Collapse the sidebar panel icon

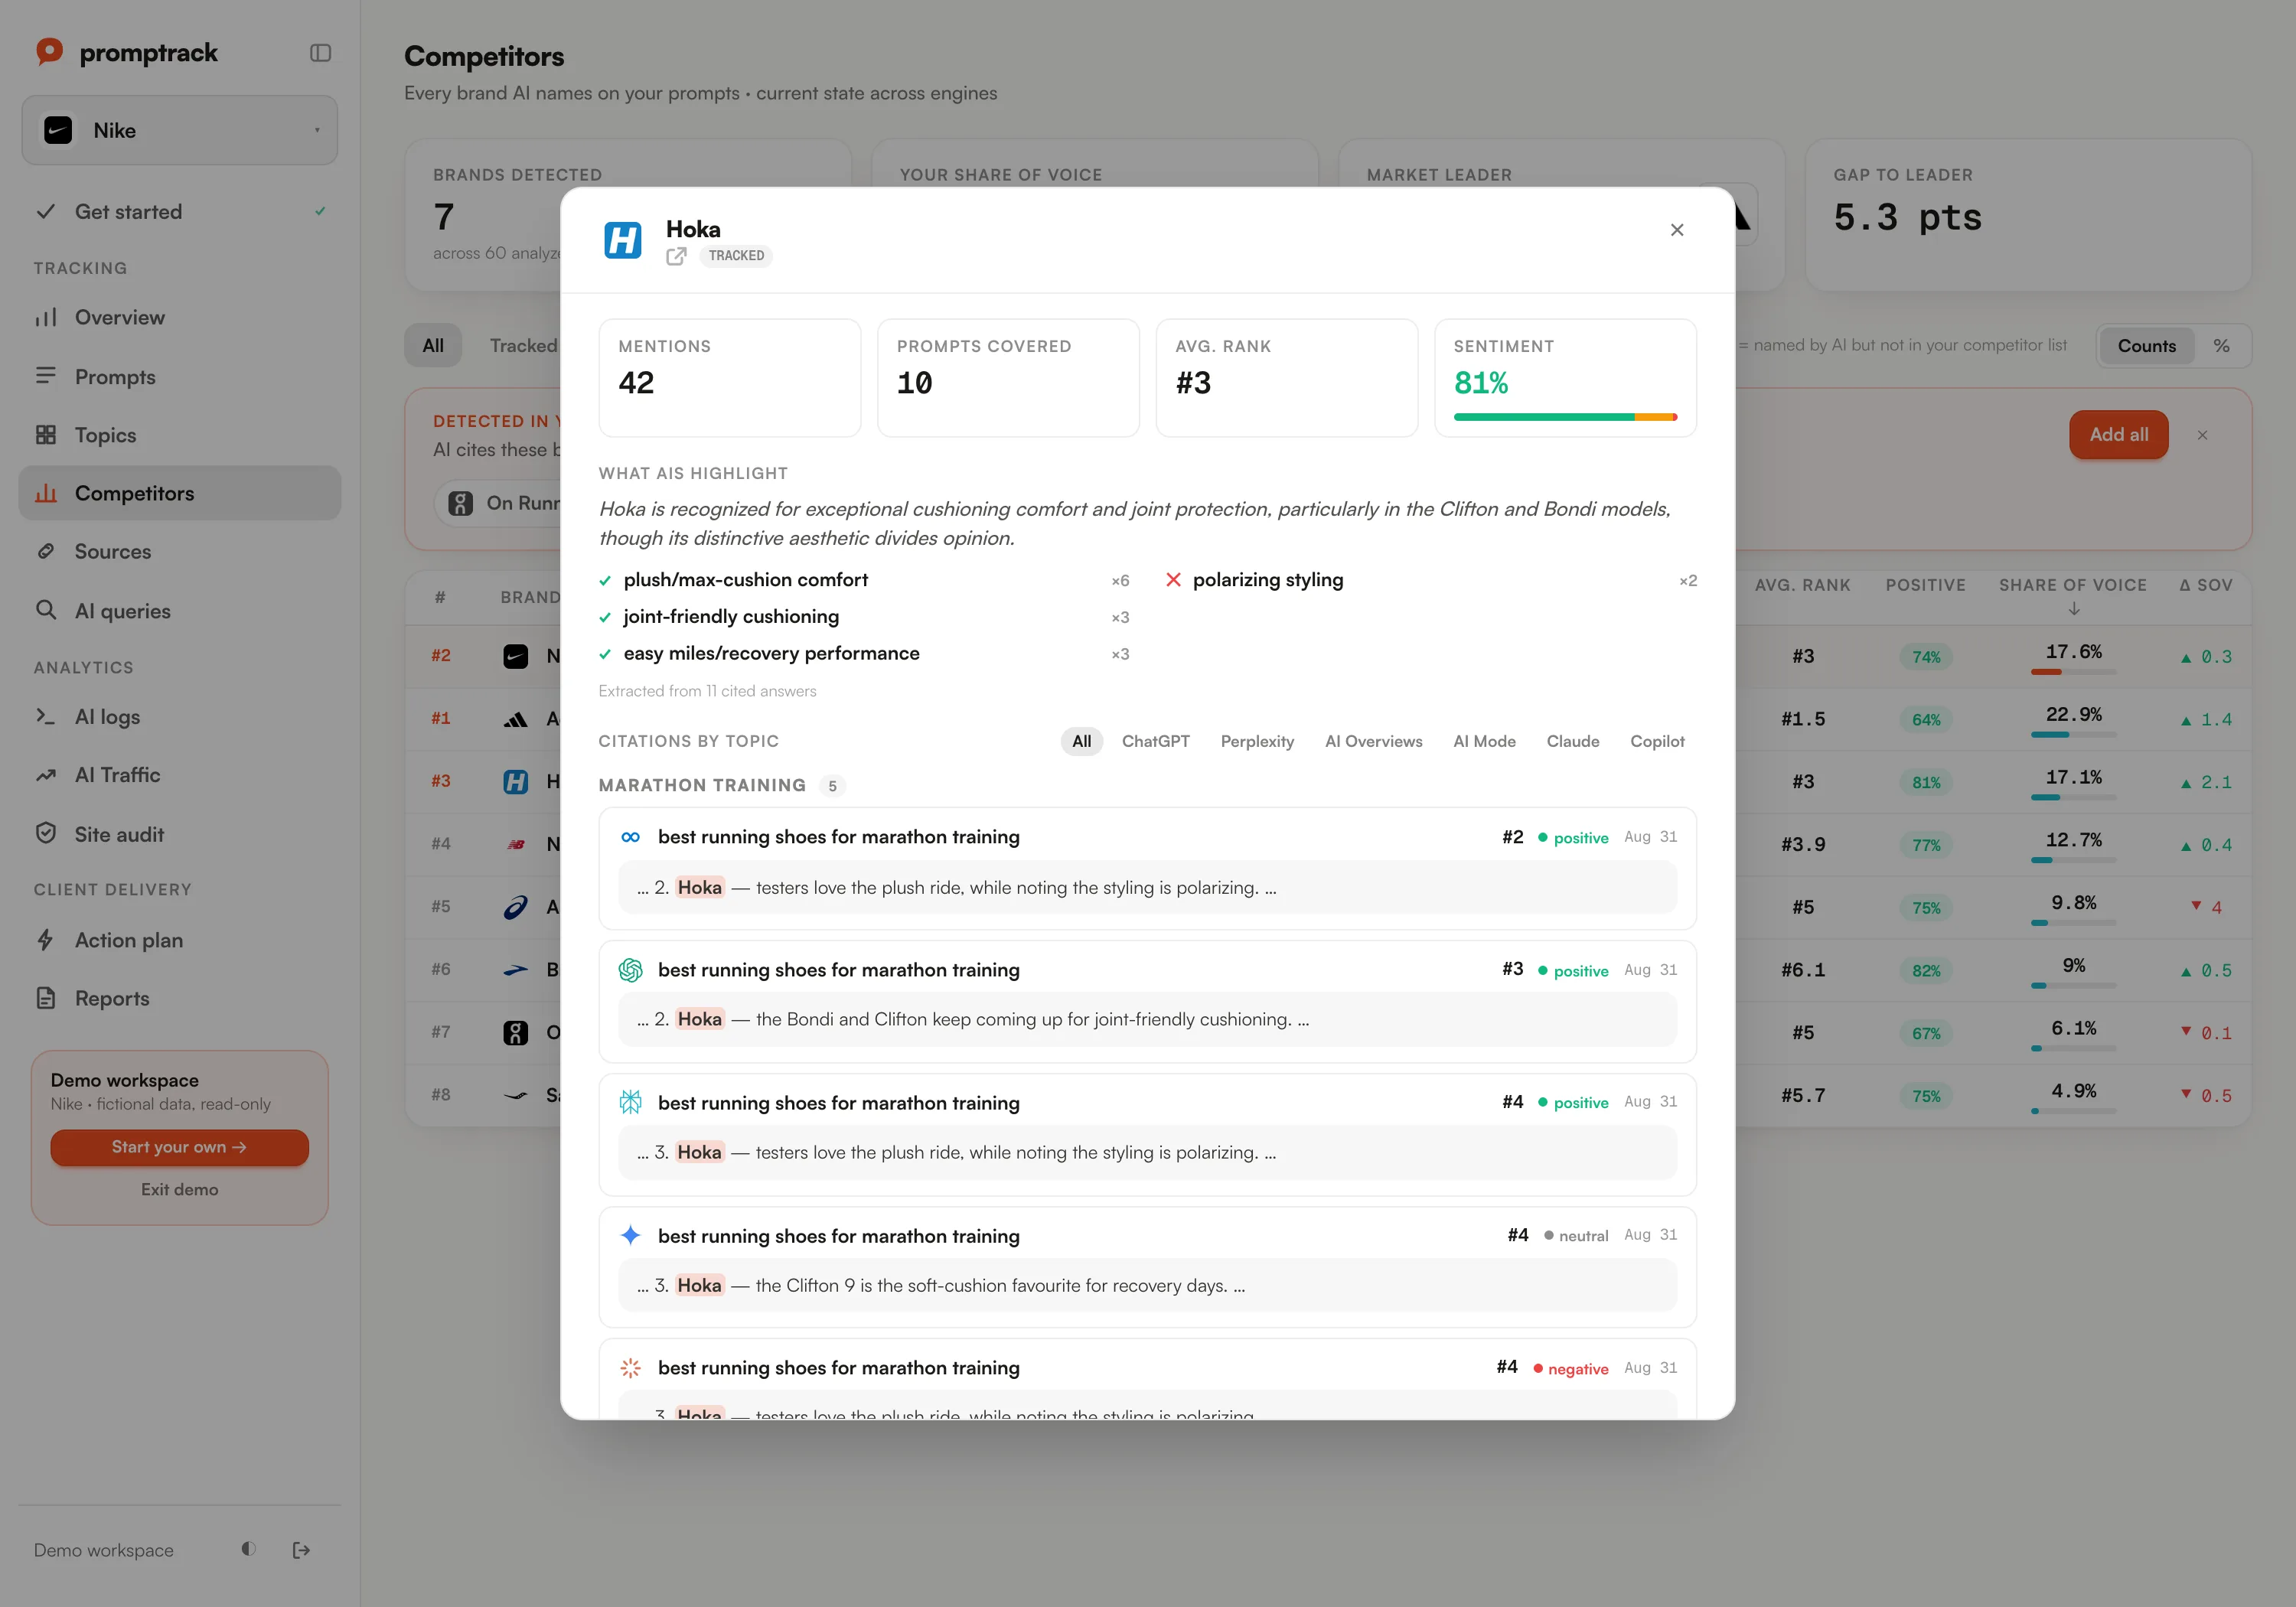(x=320, y=53)
